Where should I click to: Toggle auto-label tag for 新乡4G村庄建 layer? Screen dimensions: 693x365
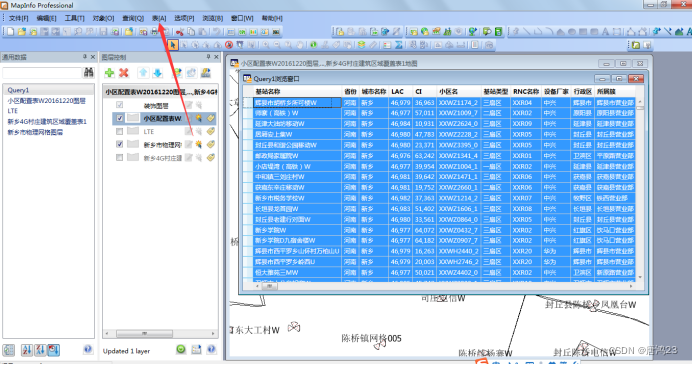coord(210,158)
